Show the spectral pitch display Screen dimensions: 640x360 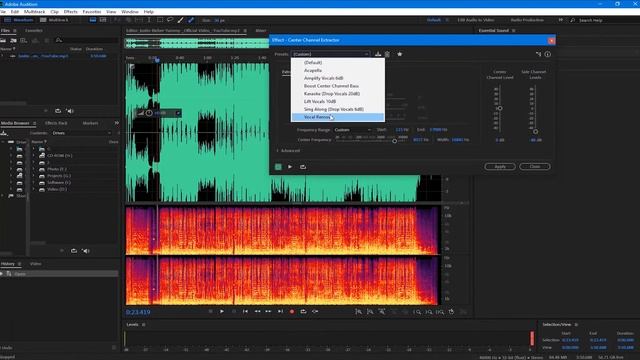coord(103,20)
